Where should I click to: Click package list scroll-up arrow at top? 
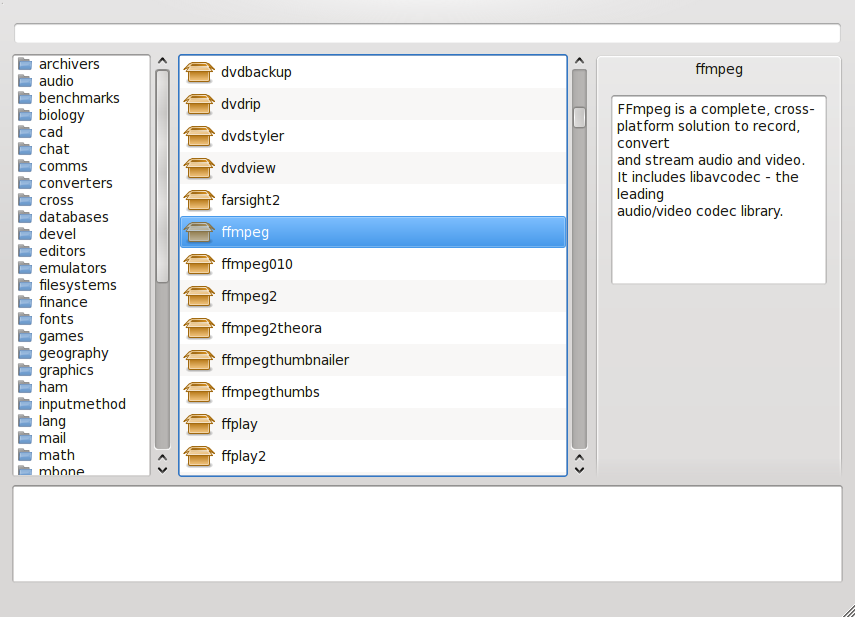point(580,61)
